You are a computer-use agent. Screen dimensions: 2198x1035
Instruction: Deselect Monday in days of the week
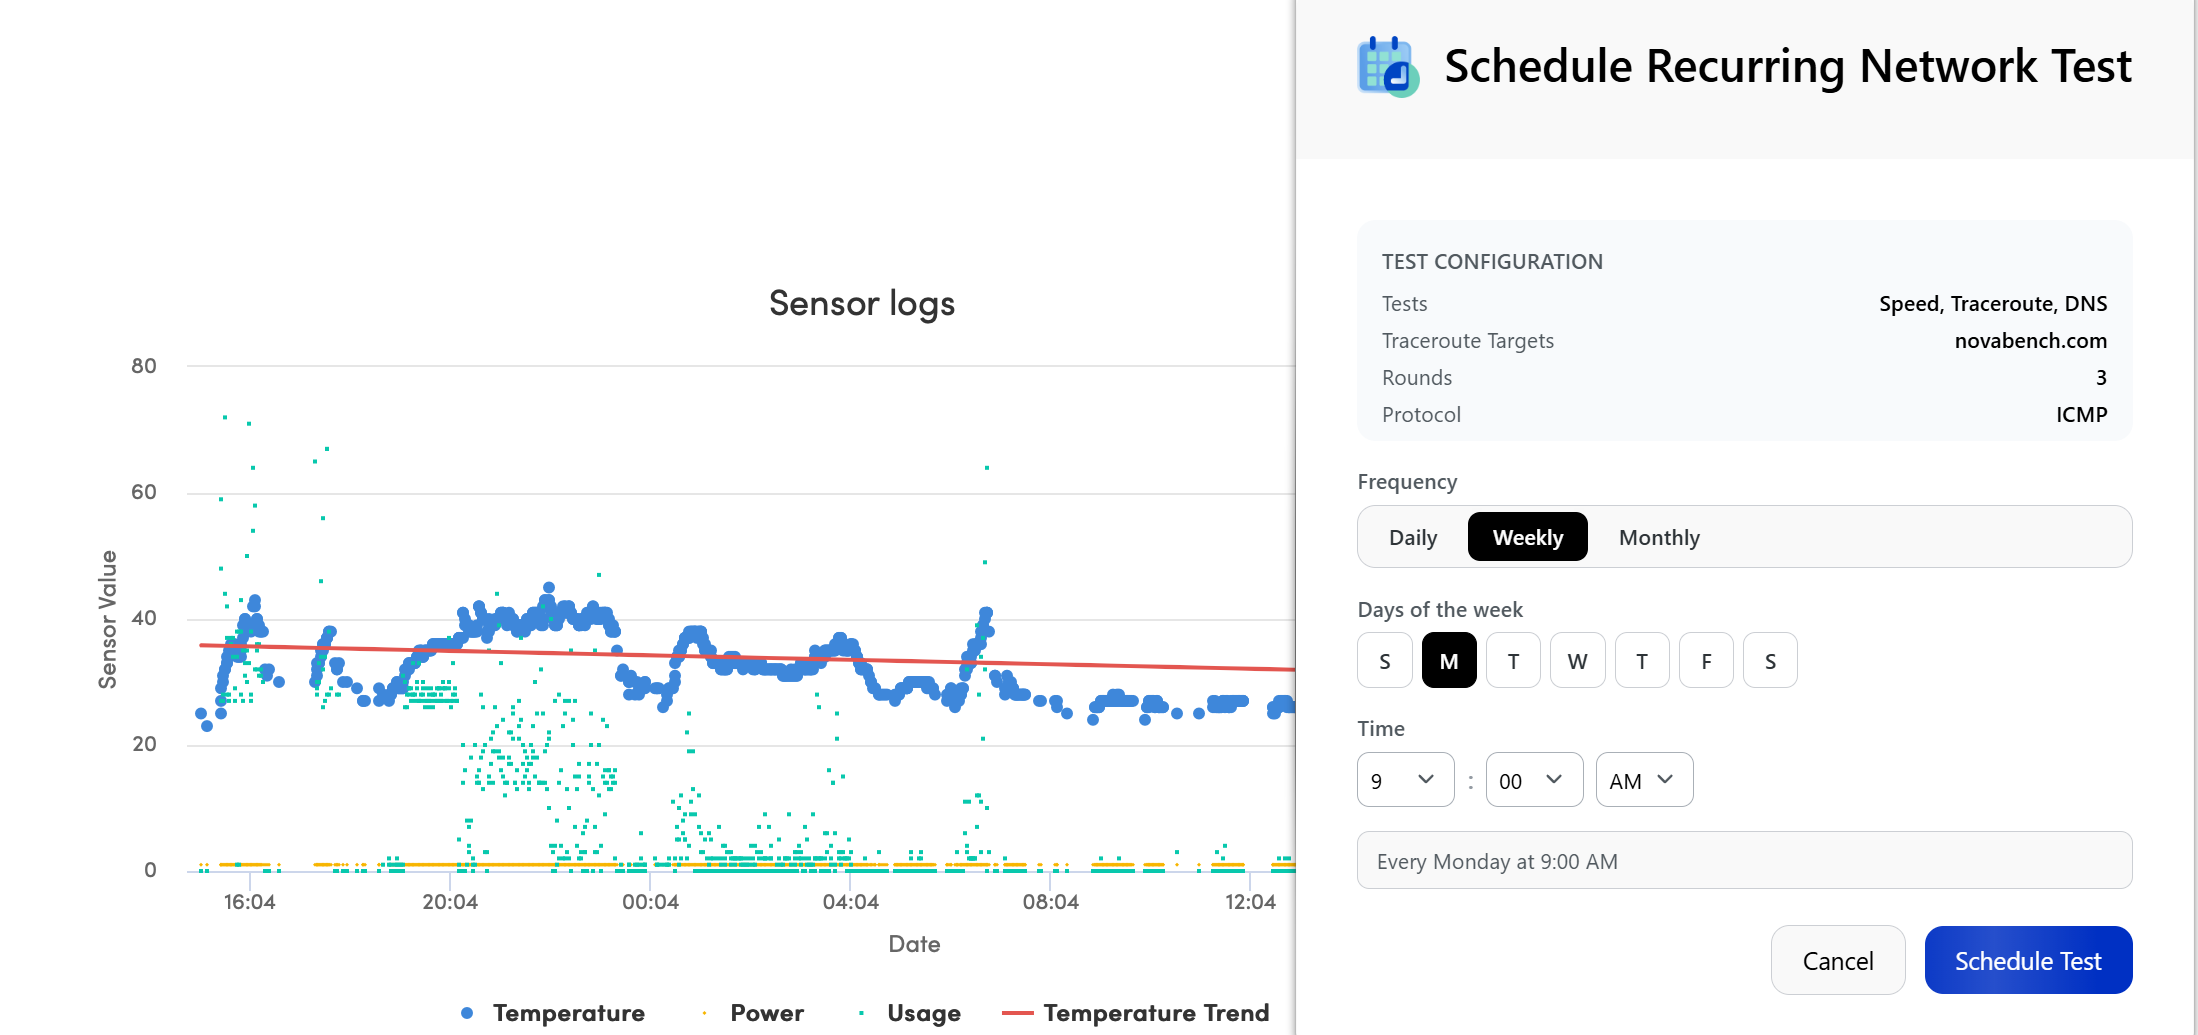coord(1449,660)
